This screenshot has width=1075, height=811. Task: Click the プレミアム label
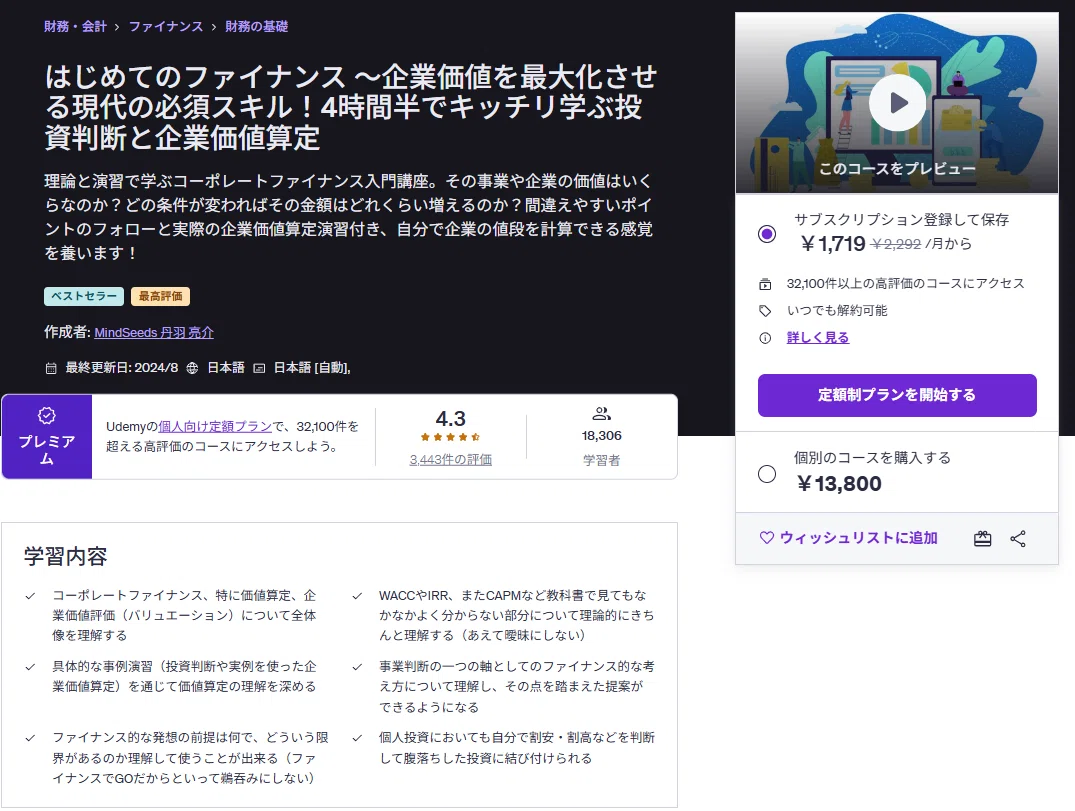tap(47, 450)
